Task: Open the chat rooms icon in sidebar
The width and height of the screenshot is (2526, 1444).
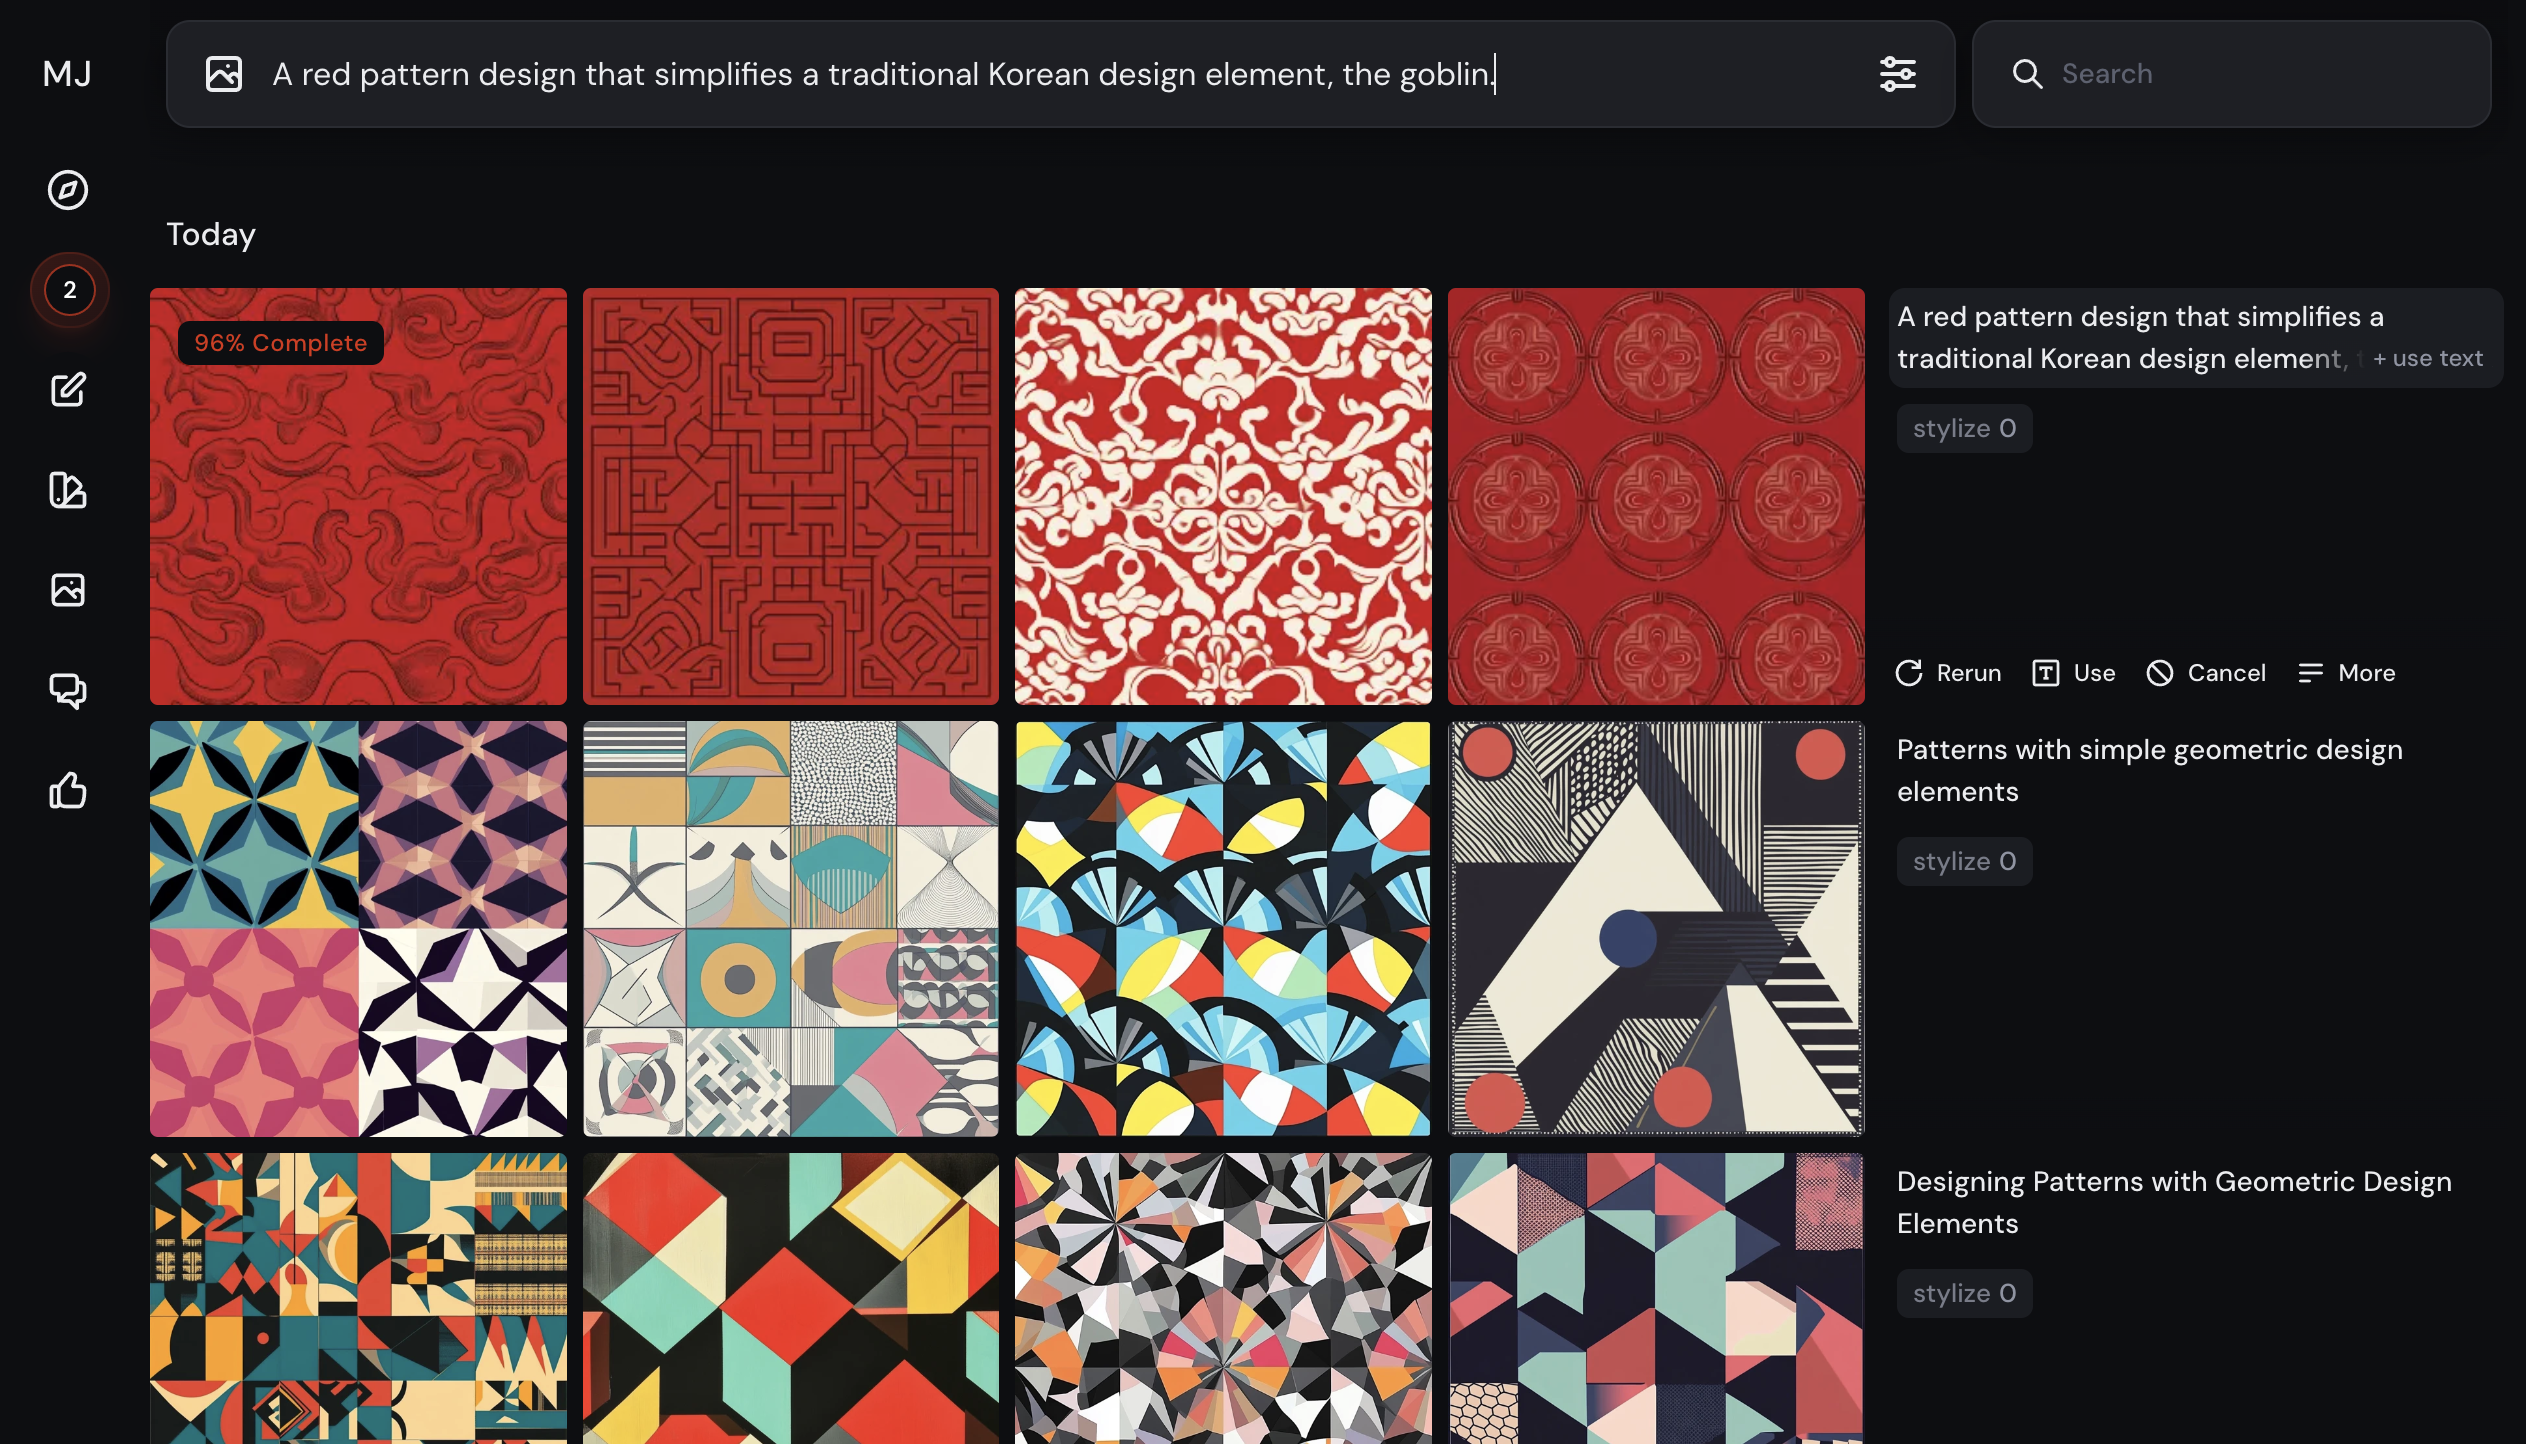Action: [68, 690]
